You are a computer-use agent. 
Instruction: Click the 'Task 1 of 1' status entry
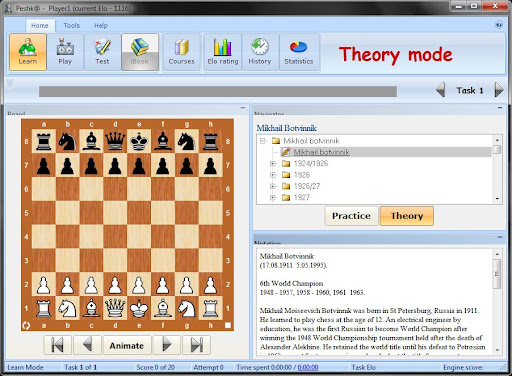[x=81, y=367]
